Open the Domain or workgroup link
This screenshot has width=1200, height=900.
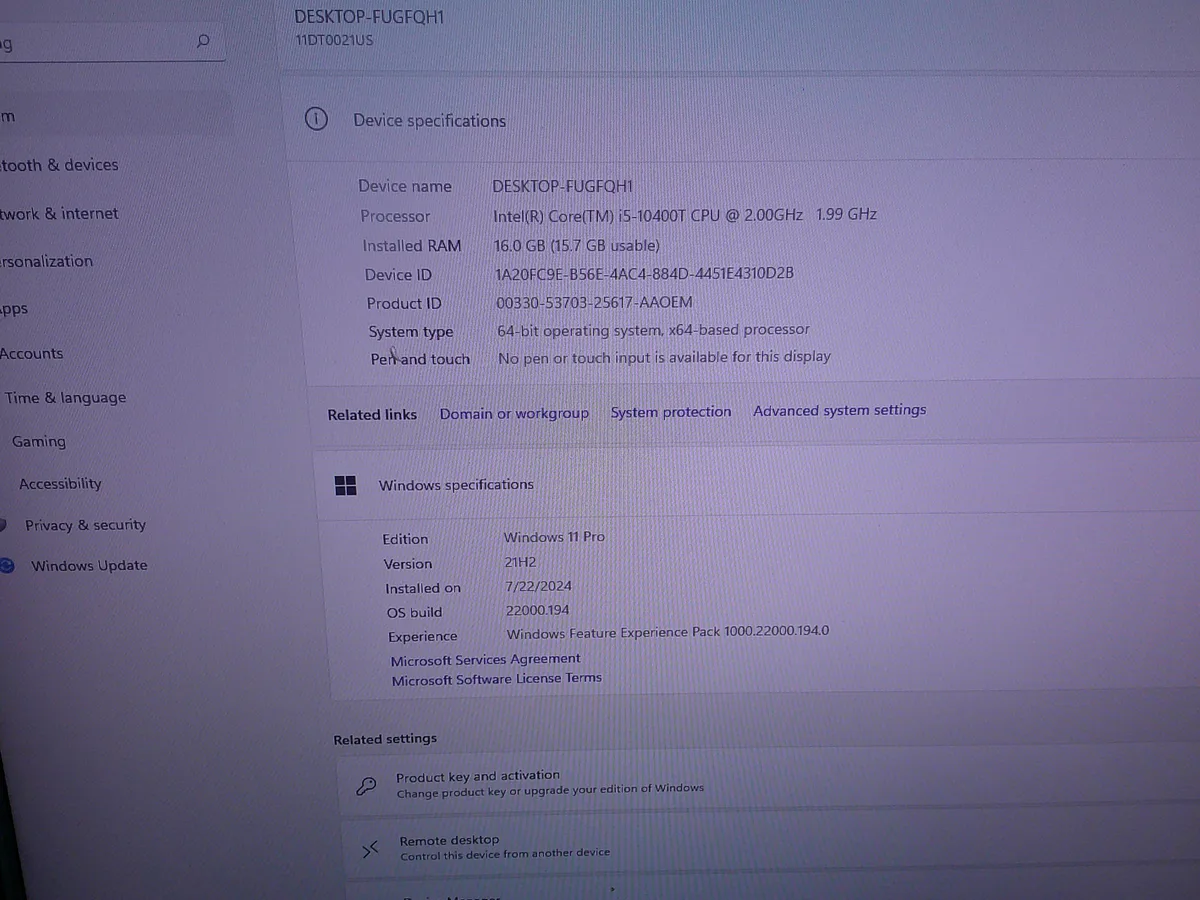point(514,413)
